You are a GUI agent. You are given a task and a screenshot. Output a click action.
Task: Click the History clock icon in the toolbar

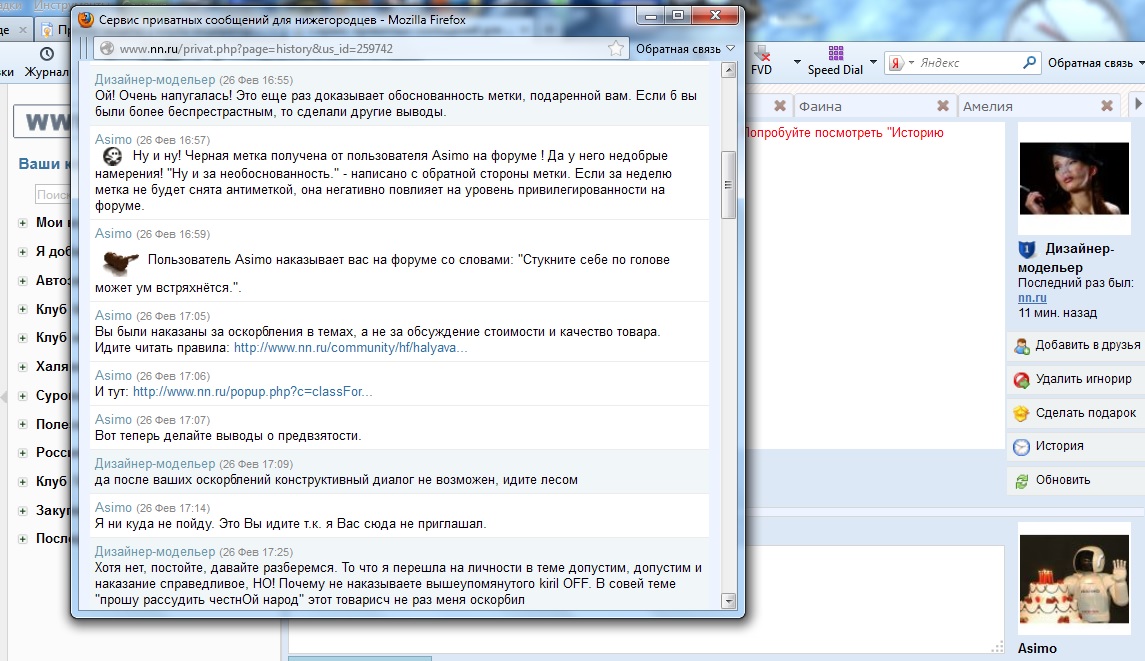coord(46,54)
